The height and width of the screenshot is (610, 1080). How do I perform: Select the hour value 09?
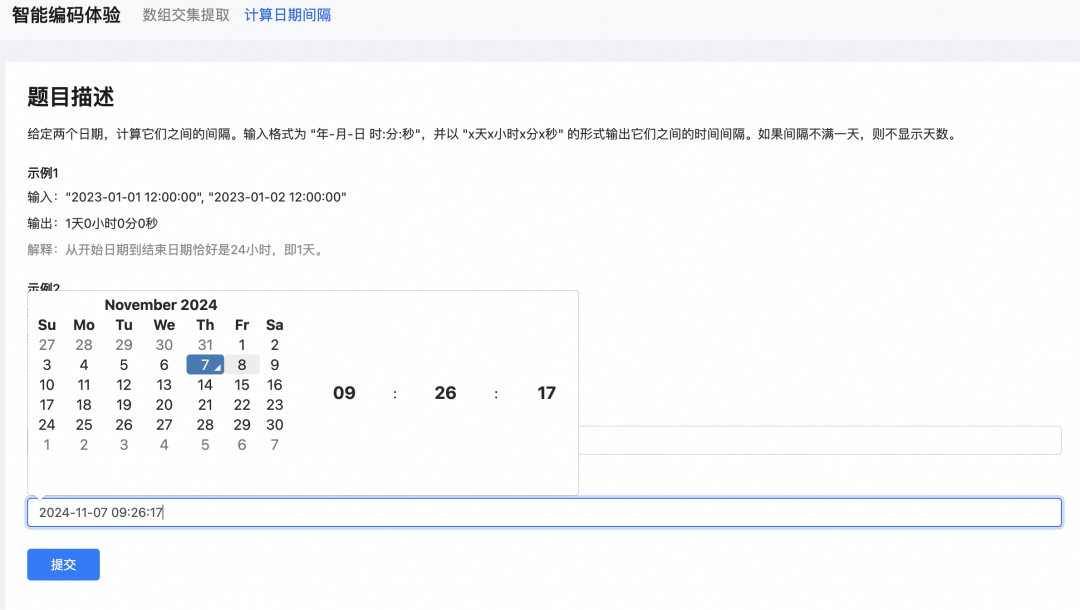[x=344, y=393]
